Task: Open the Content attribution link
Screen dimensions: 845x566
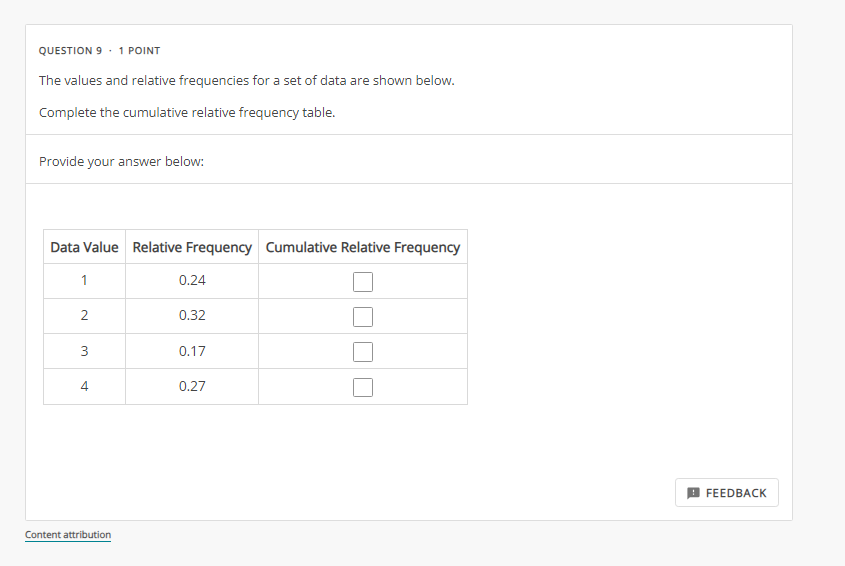Action: 68,535
